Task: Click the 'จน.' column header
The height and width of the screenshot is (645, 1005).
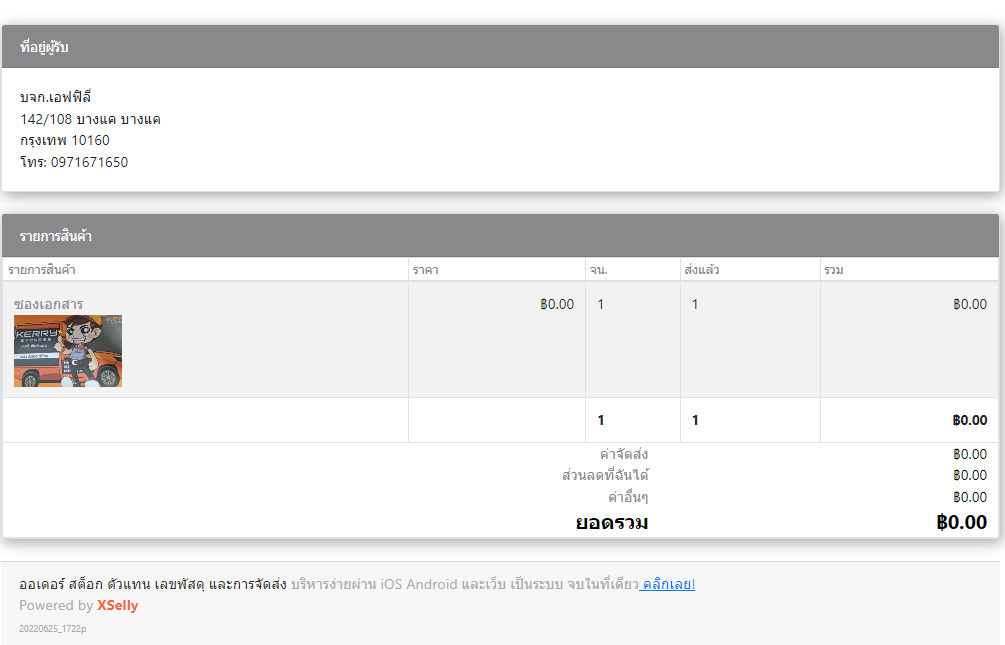Action: 599,270
